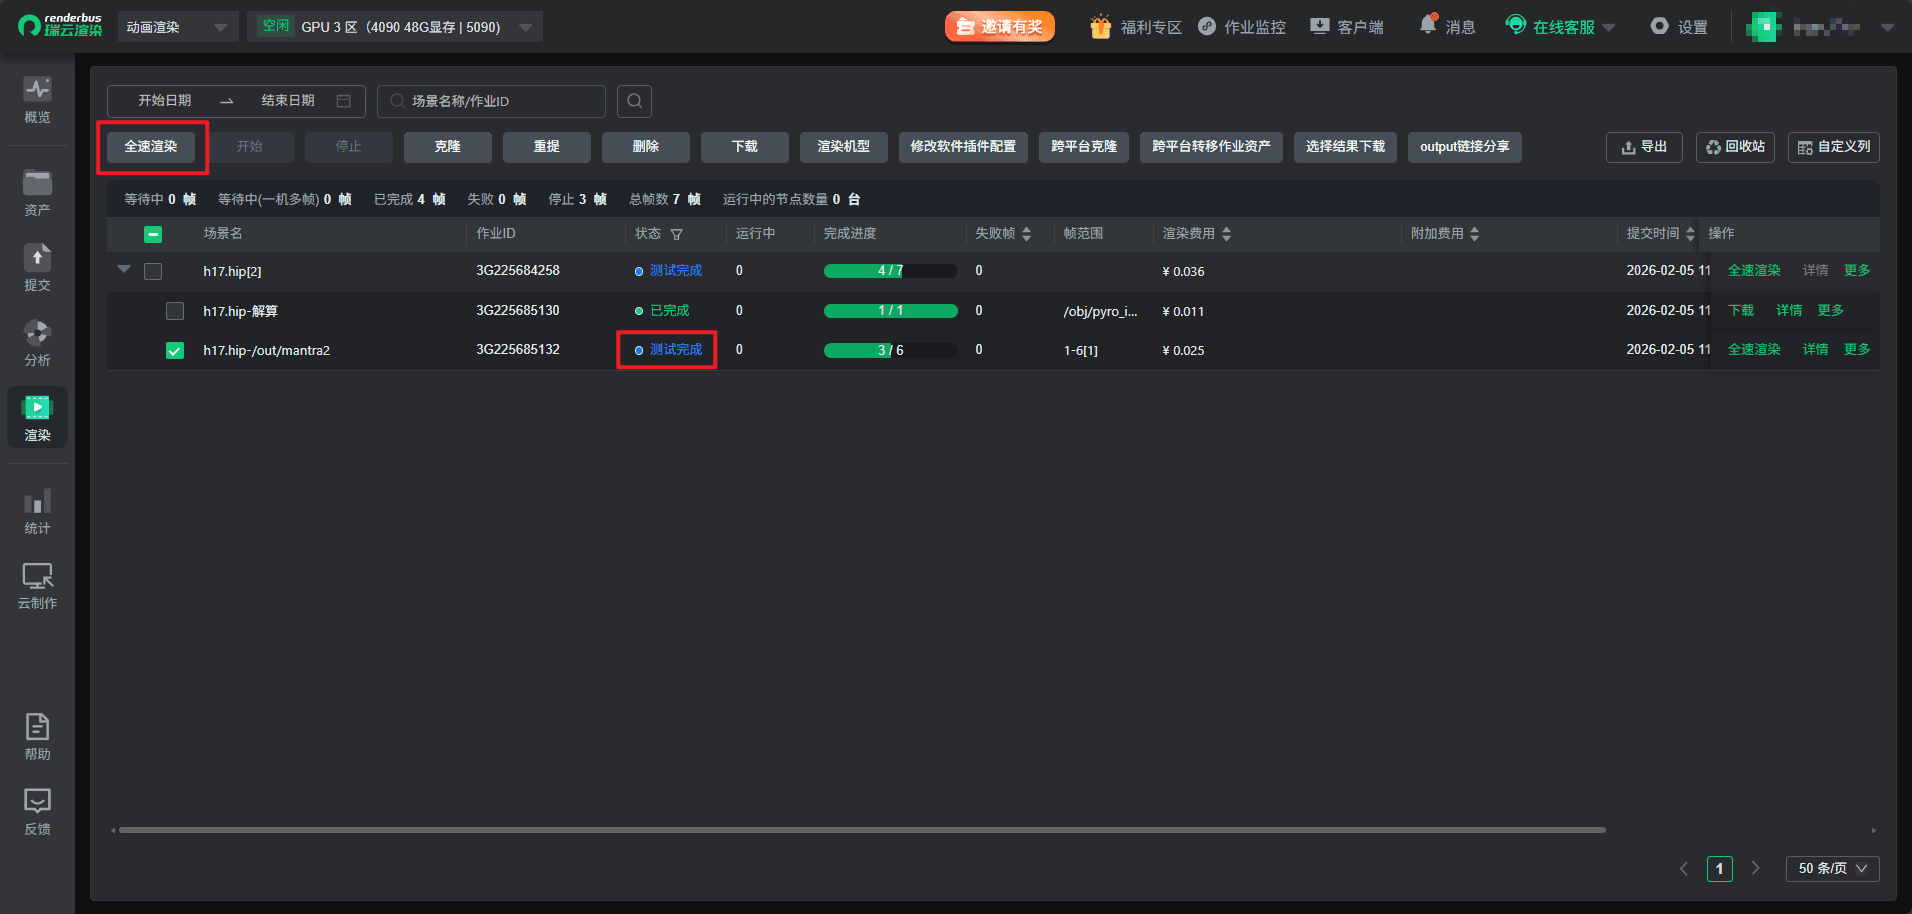Click the horizontal scrollbar under the table
The image size is (1912, 914).
(x=860, y=830)
